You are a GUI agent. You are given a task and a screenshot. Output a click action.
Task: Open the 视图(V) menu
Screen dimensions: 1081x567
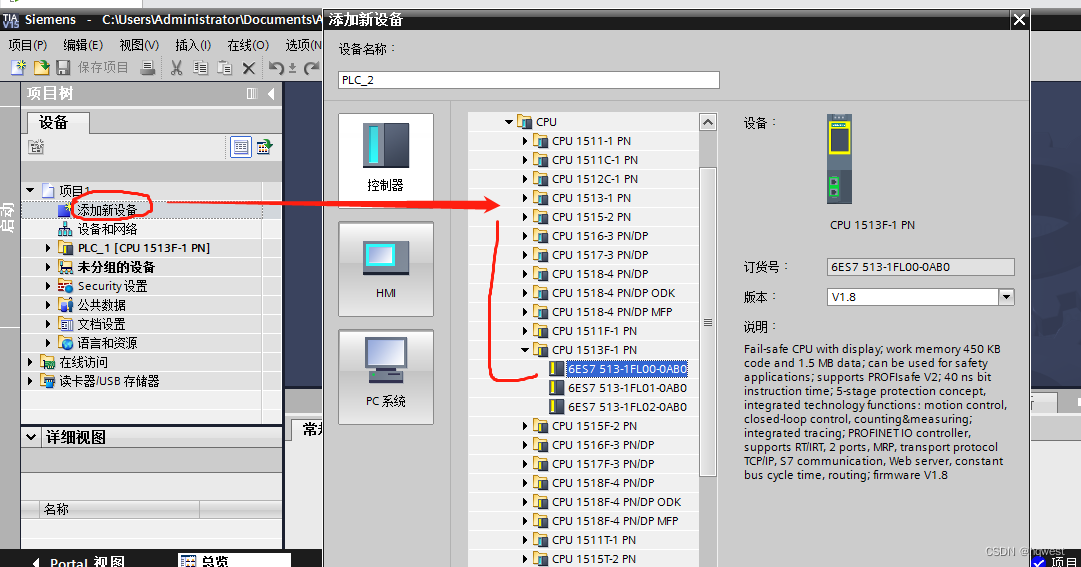[139, 45]
